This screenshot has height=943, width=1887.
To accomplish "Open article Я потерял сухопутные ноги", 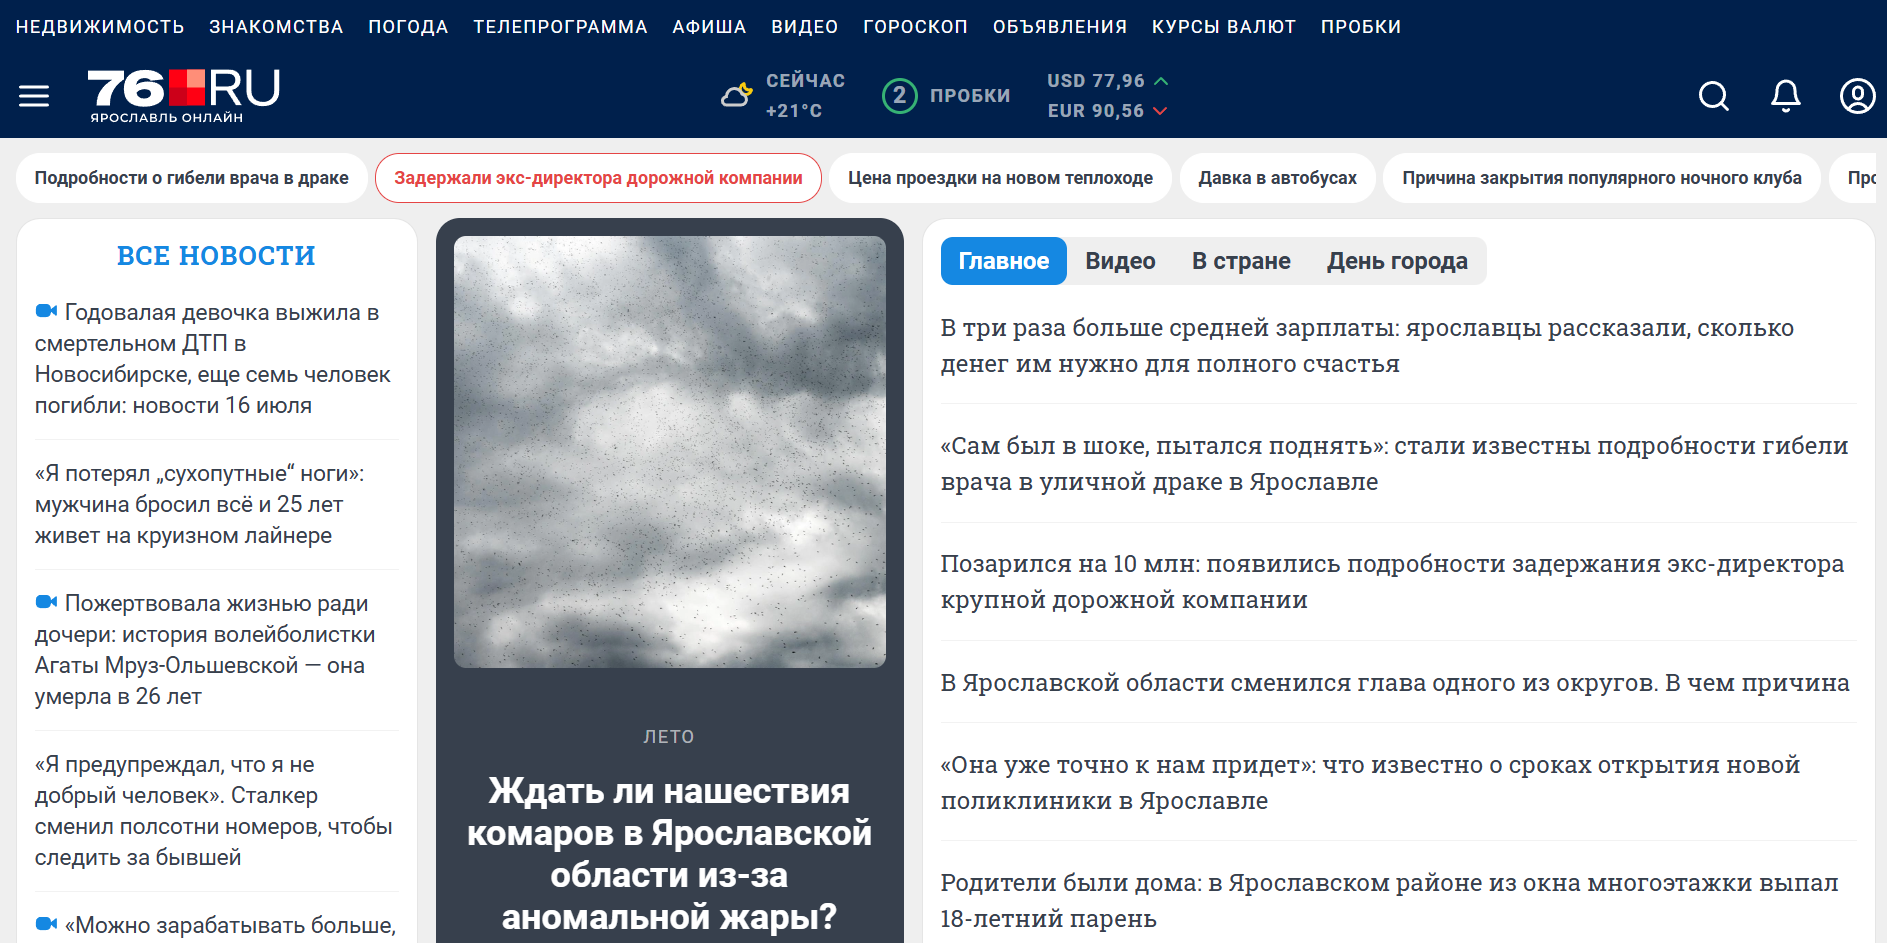I will coord(200,504).
